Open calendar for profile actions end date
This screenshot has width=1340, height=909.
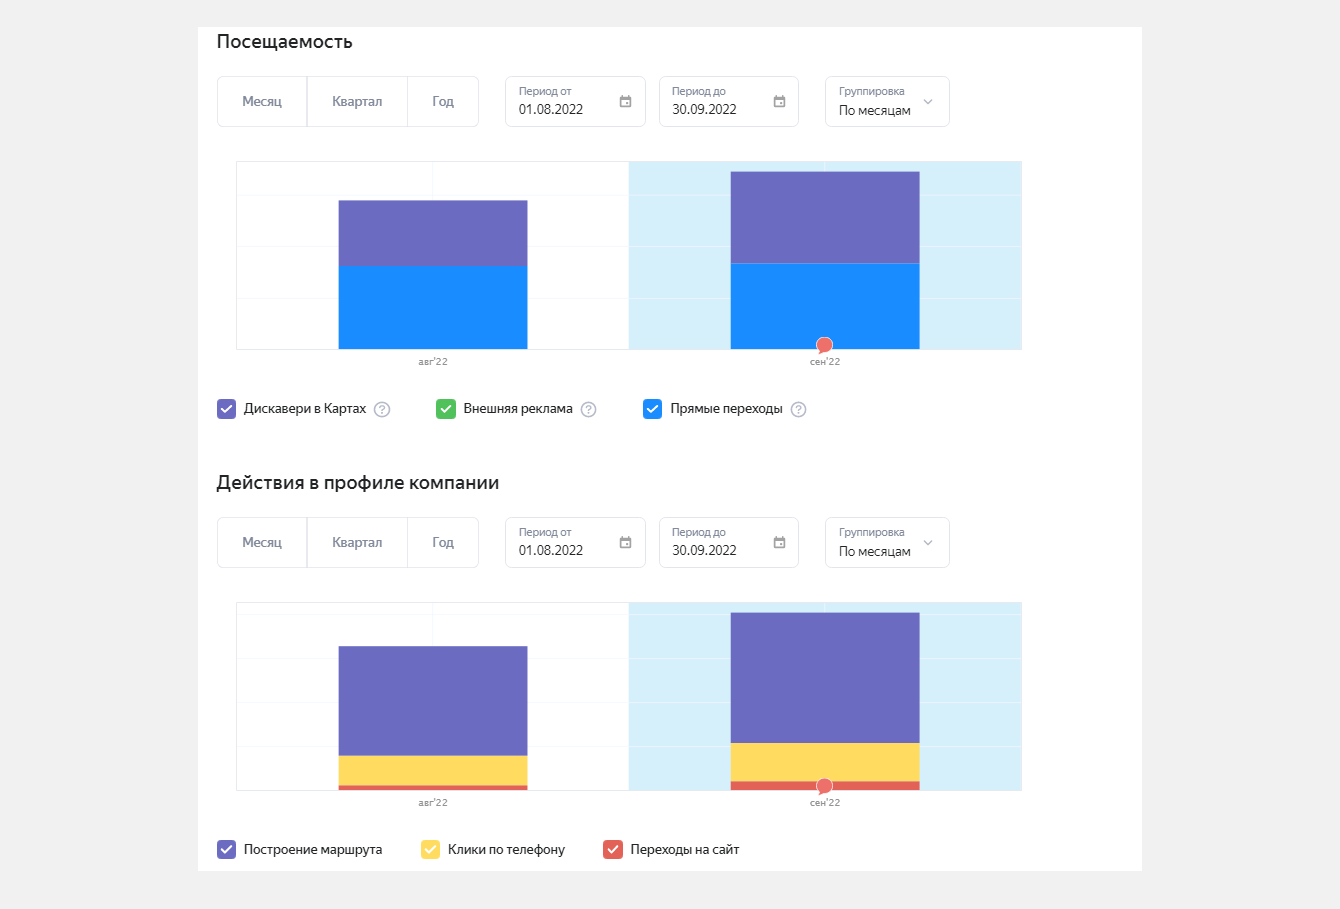pyautogui.click(x=779, y=543)
